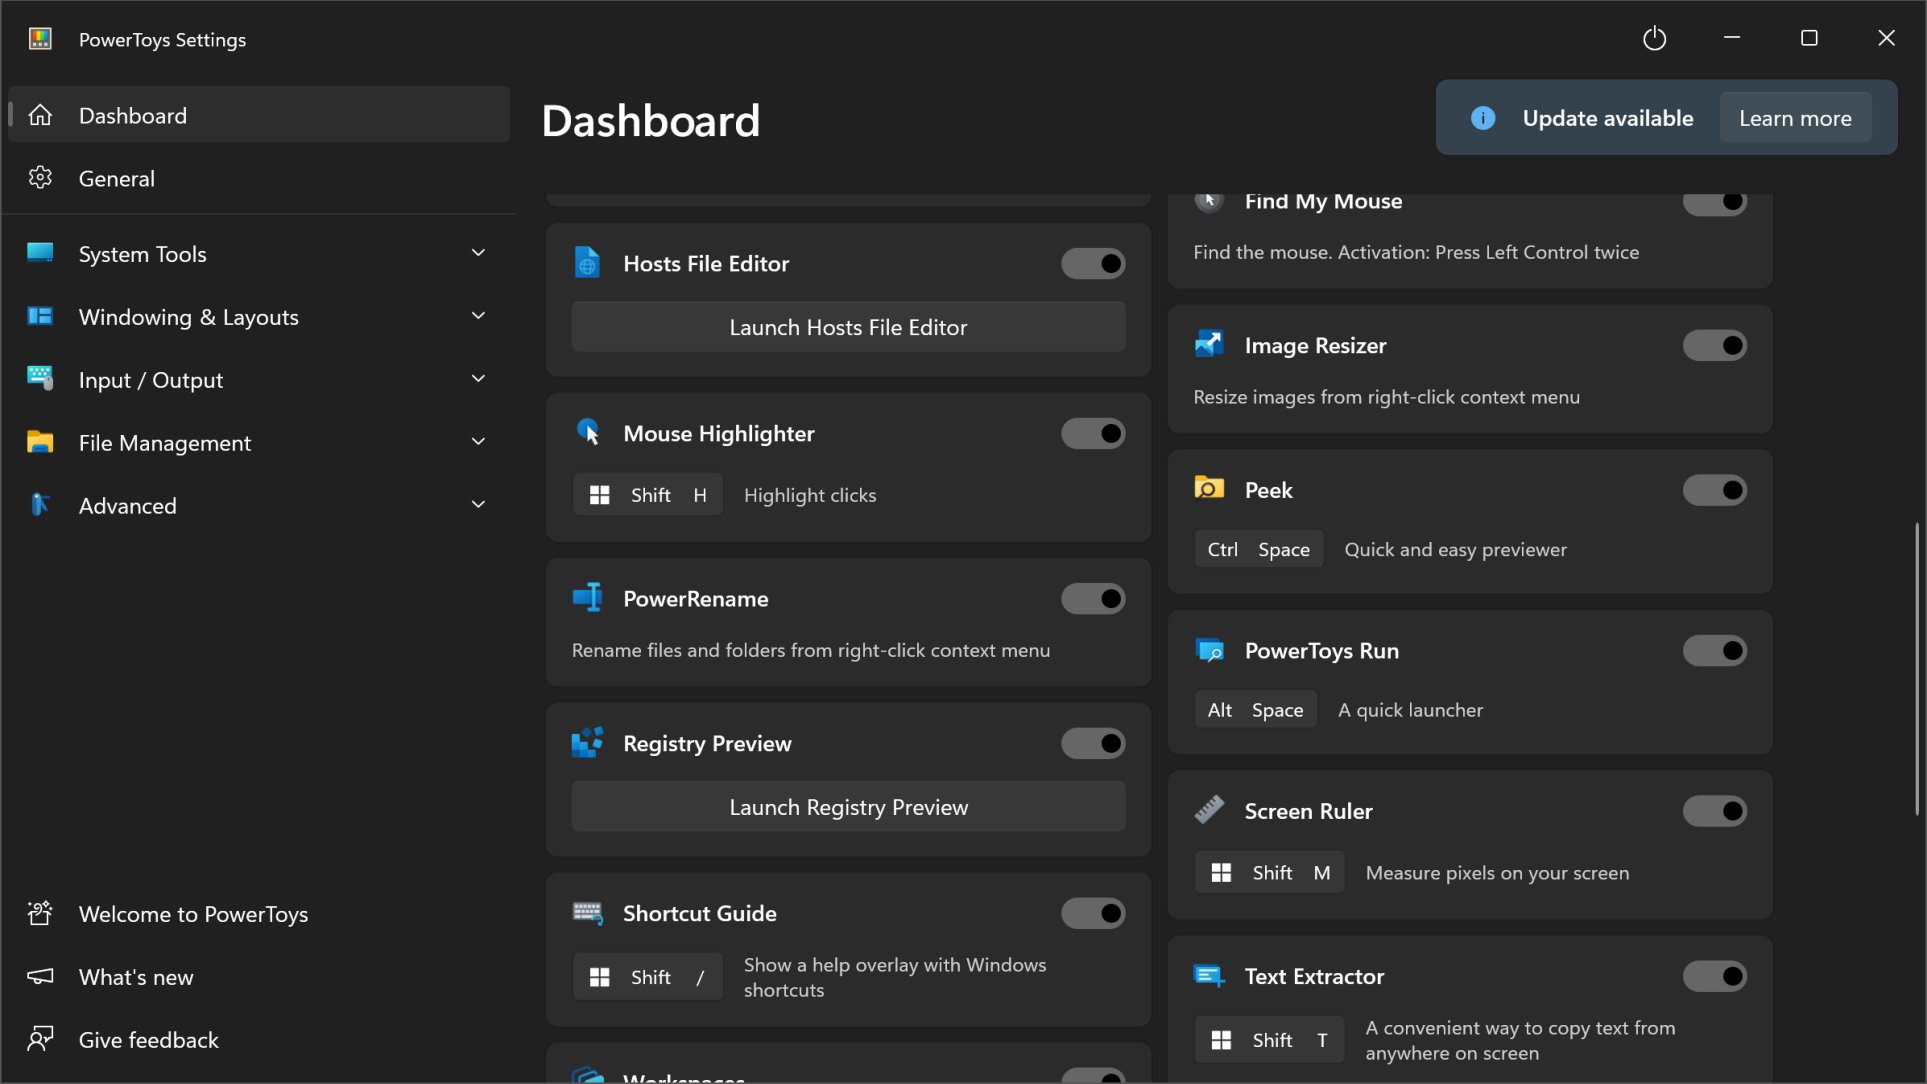Expand Windowing & Layouts chevron
This screenshot has height=1084, width=1927.
pos(478,316)
